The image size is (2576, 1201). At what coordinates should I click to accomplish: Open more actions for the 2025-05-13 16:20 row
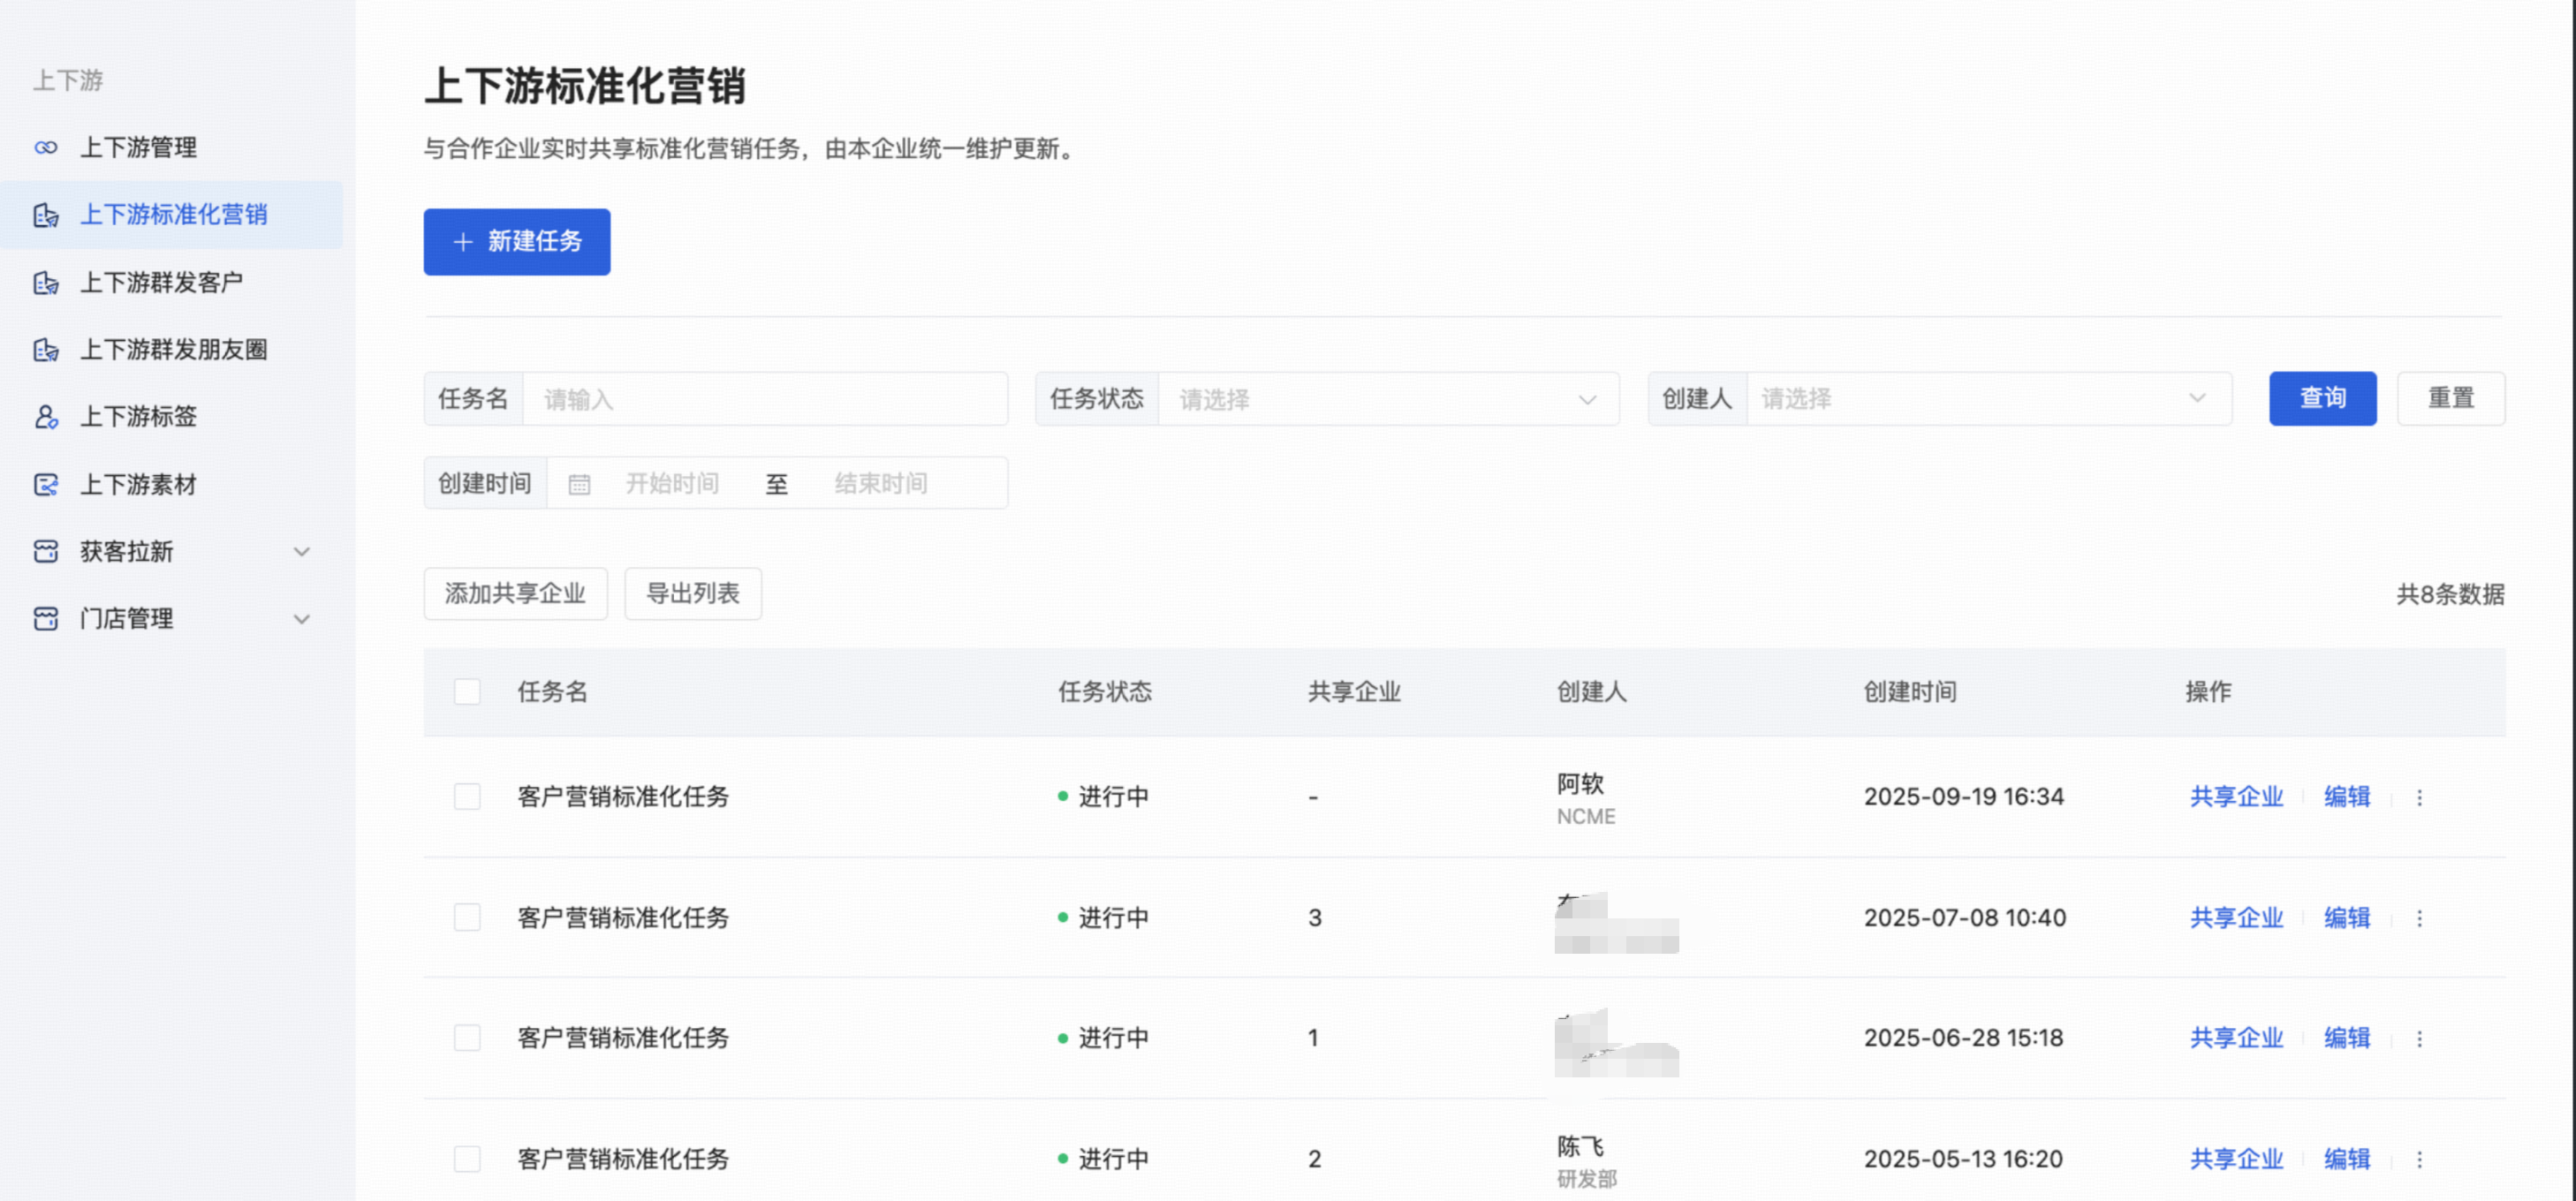coord(2419,1160)
